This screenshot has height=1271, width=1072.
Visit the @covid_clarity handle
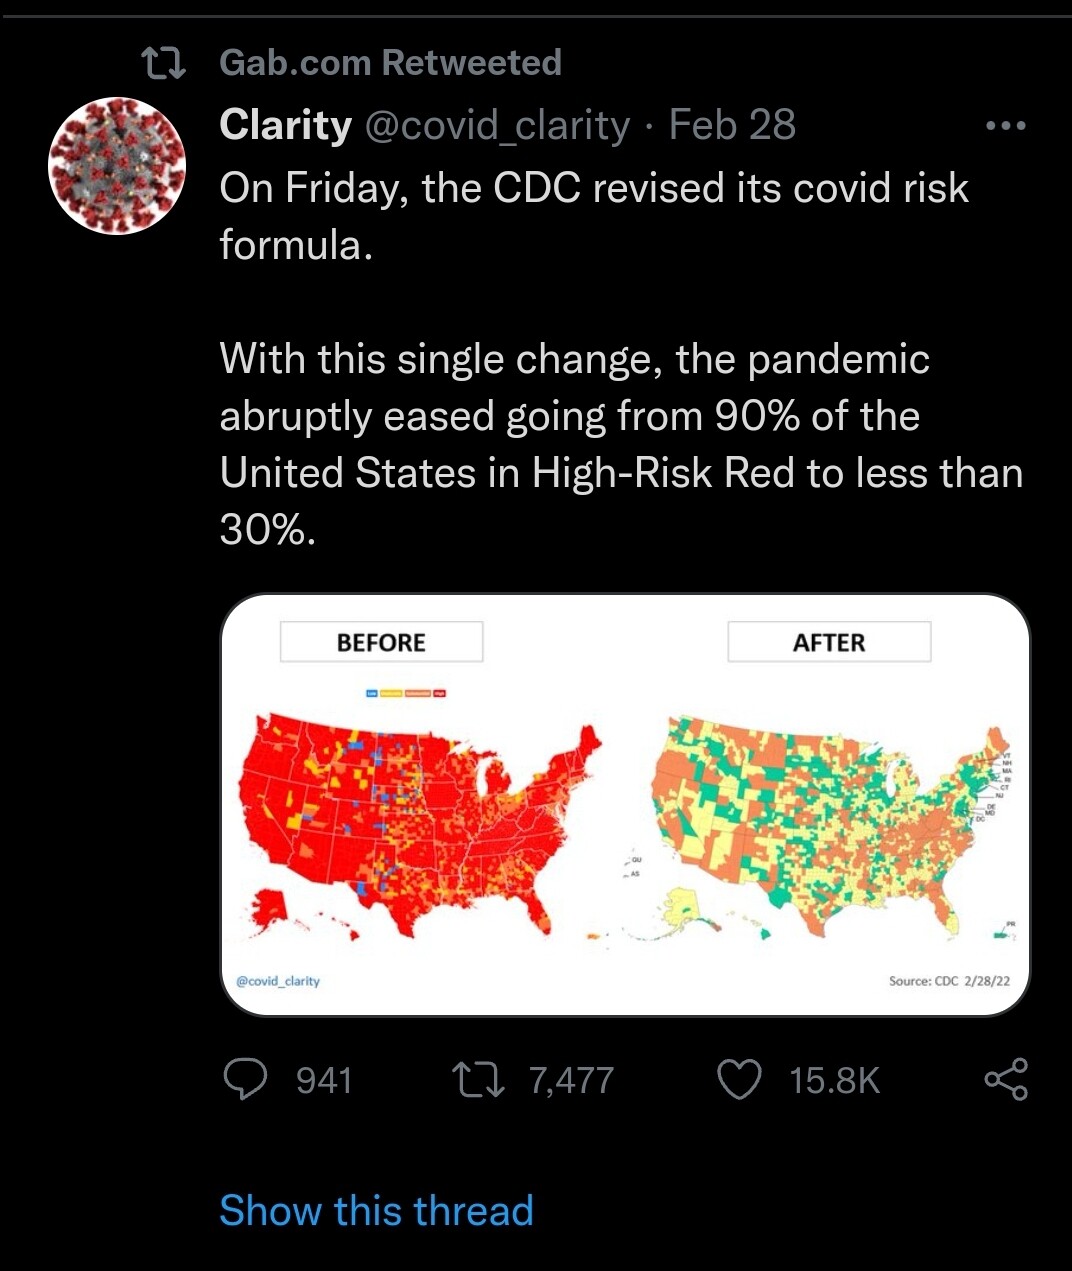point(497,126)
